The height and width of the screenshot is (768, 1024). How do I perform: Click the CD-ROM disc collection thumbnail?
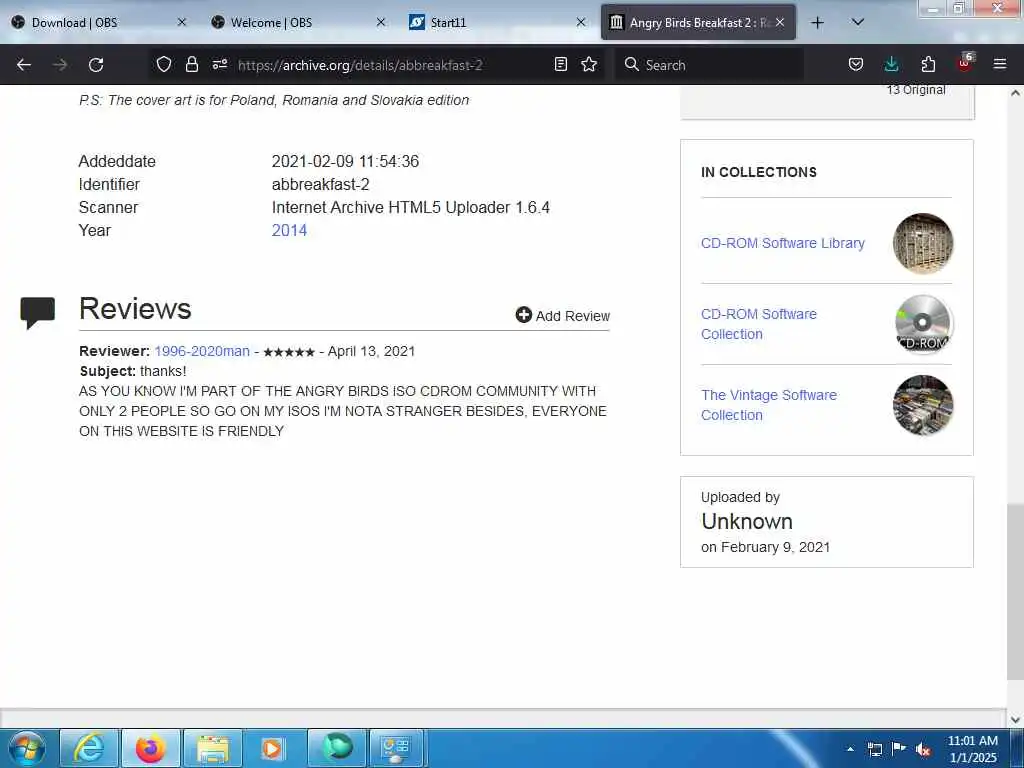pyautogui.click(x=923, y=324)
